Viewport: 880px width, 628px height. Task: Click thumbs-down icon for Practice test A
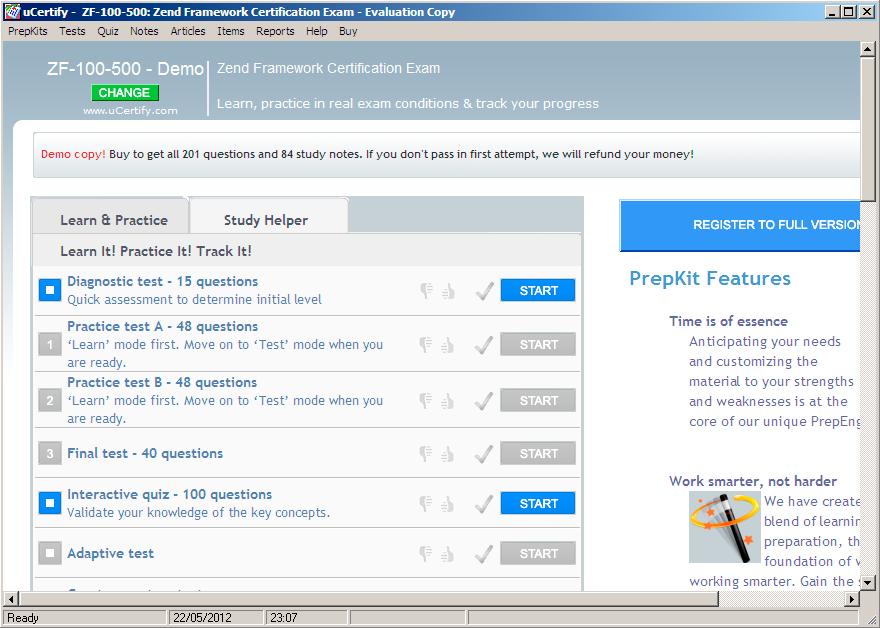point(426,345)
